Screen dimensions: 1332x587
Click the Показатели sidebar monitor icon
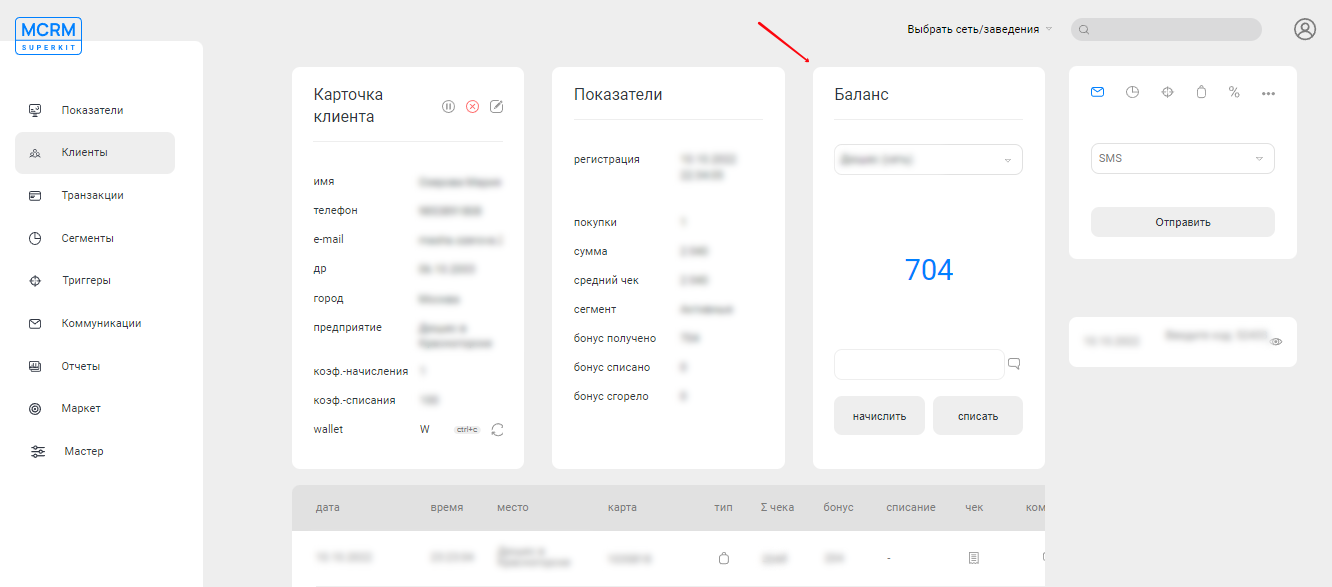click(35, 110)
